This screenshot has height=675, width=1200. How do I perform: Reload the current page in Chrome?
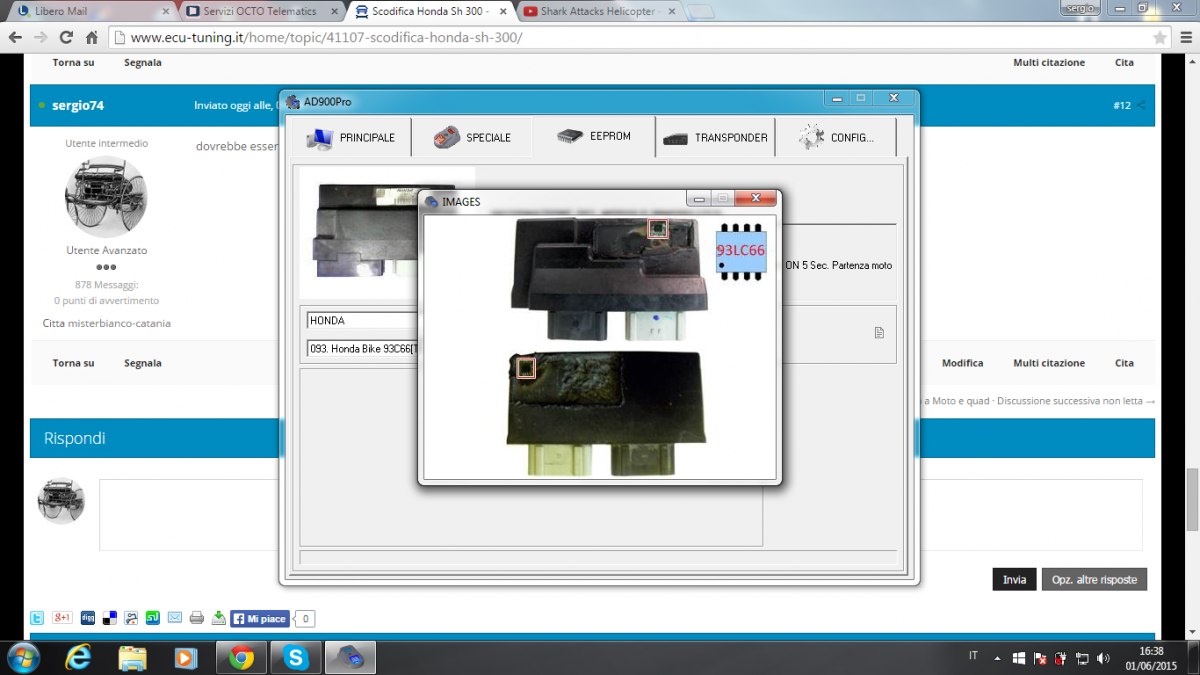(x=66, y=37)
